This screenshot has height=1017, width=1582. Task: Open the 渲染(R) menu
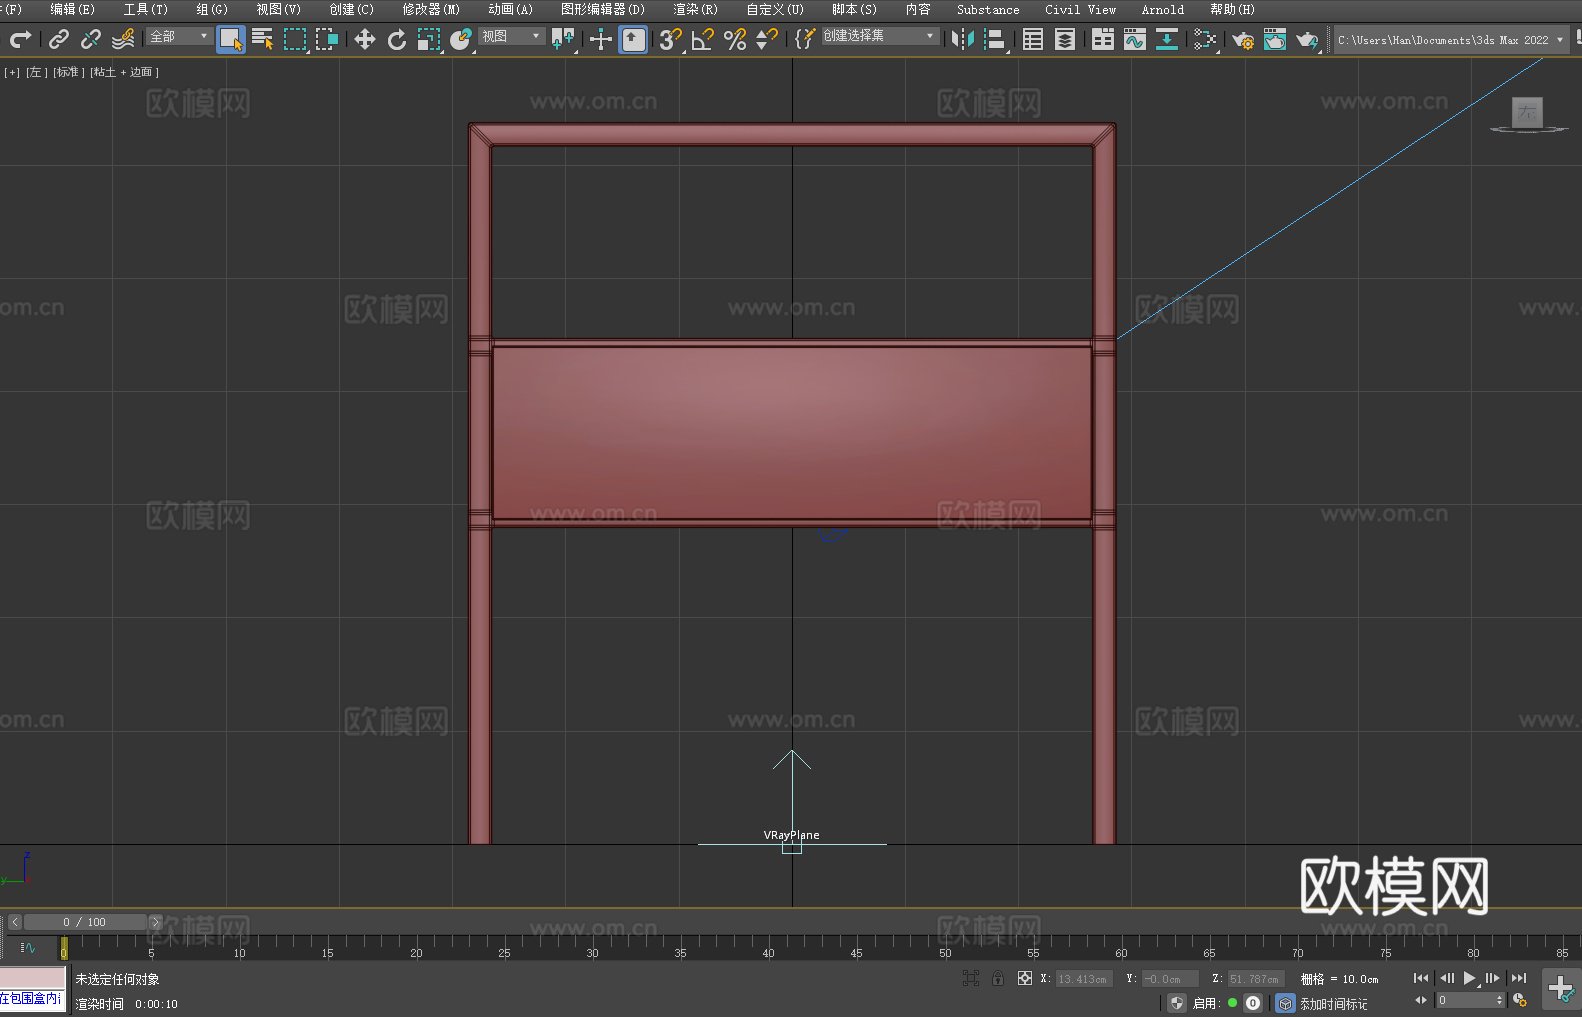click(x=695, y=10)
